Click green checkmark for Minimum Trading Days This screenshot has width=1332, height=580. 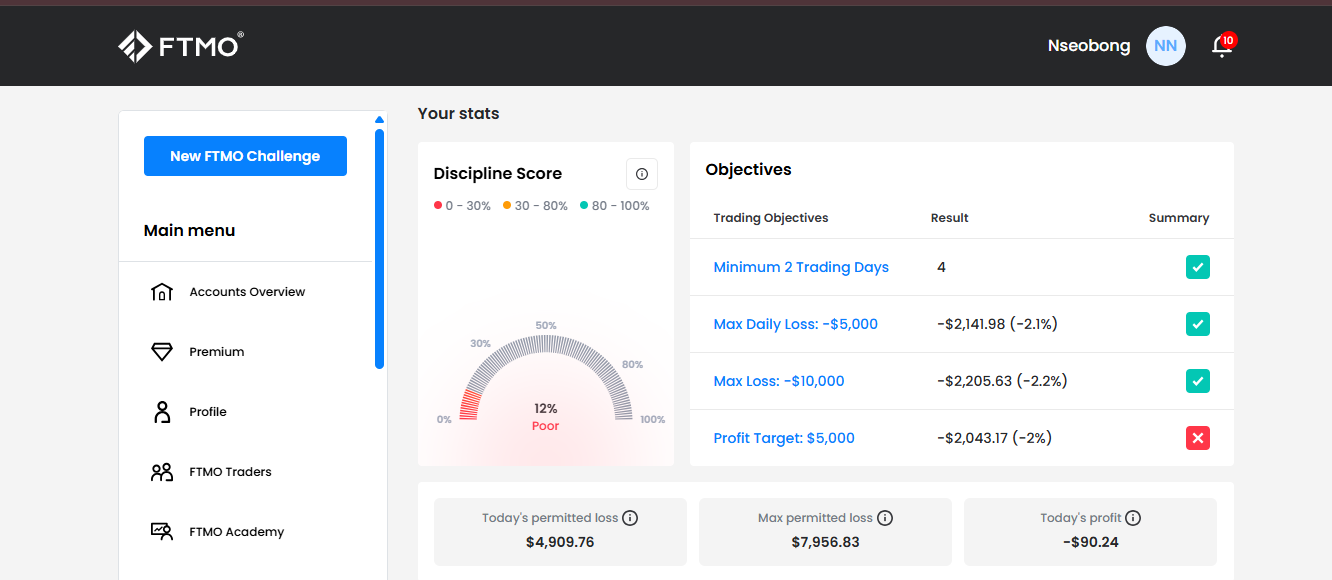coord(1198,267)
